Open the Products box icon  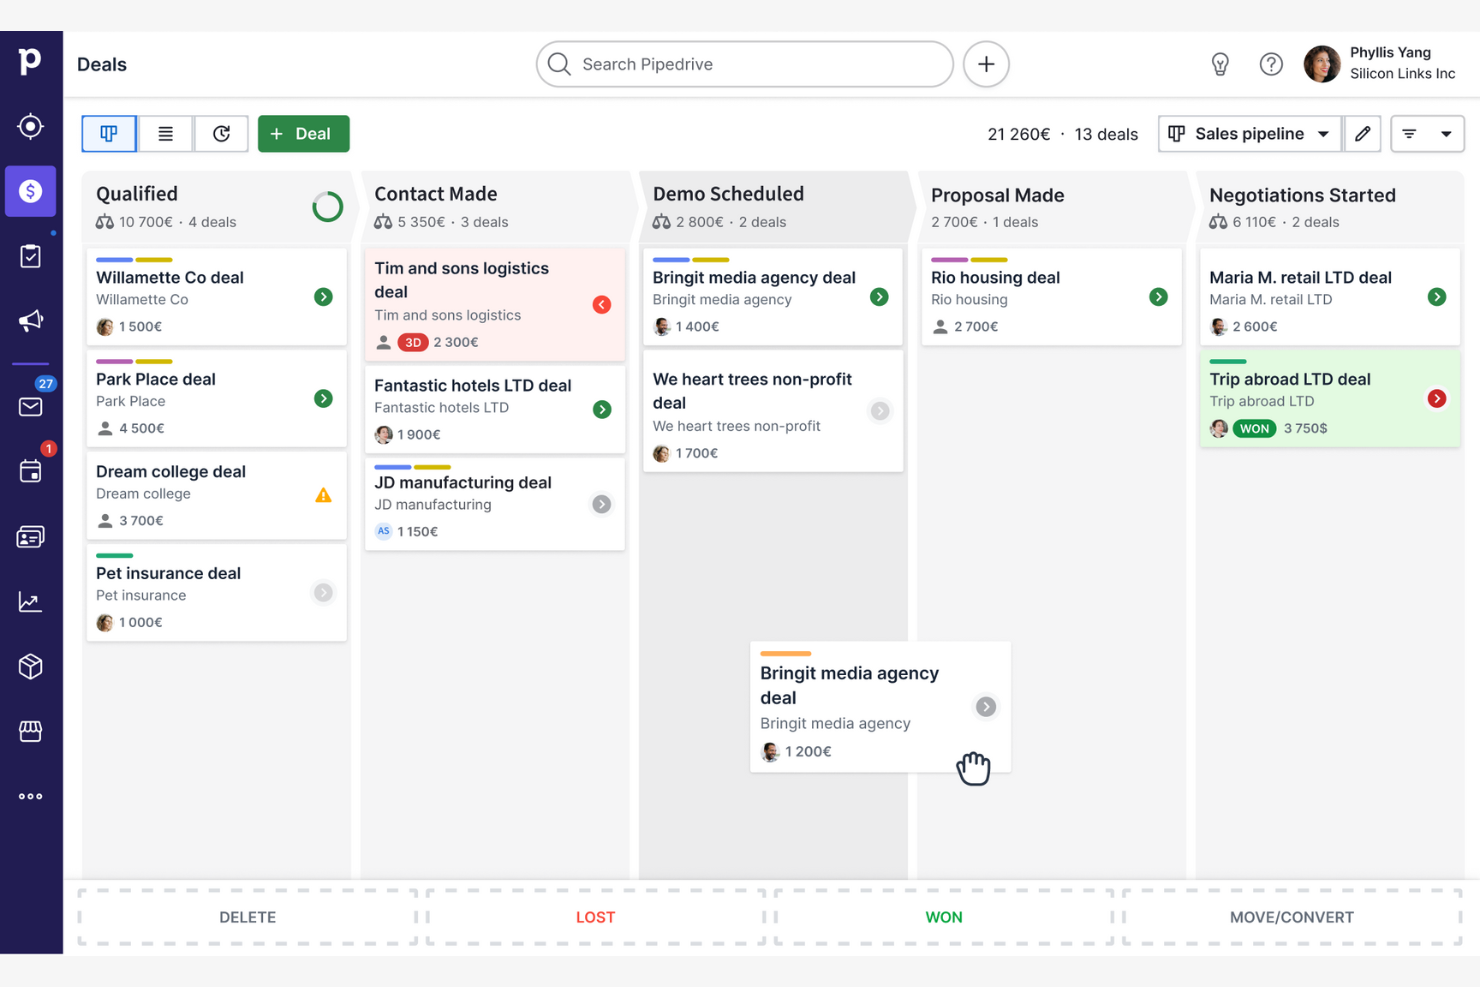pos(30,666)
